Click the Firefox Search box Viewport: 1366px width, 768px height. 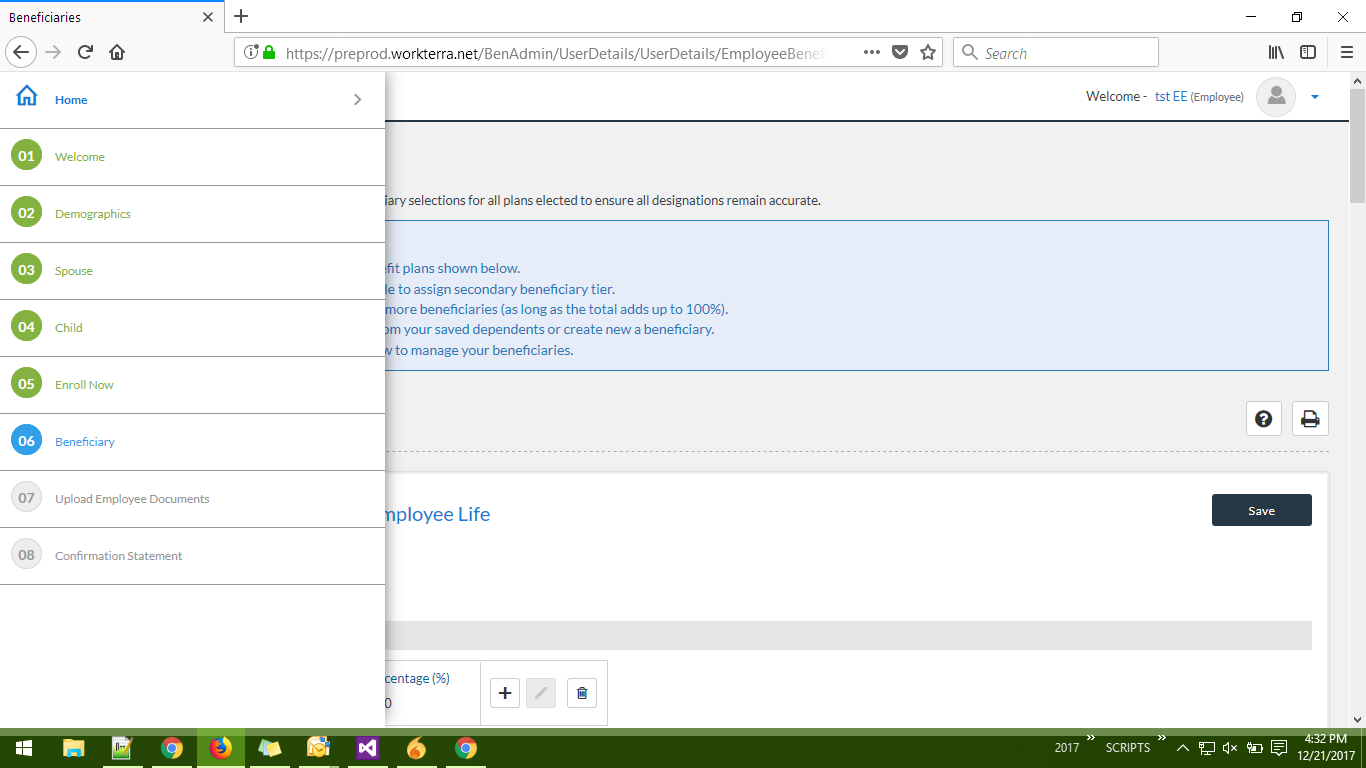pos(1056,52)
